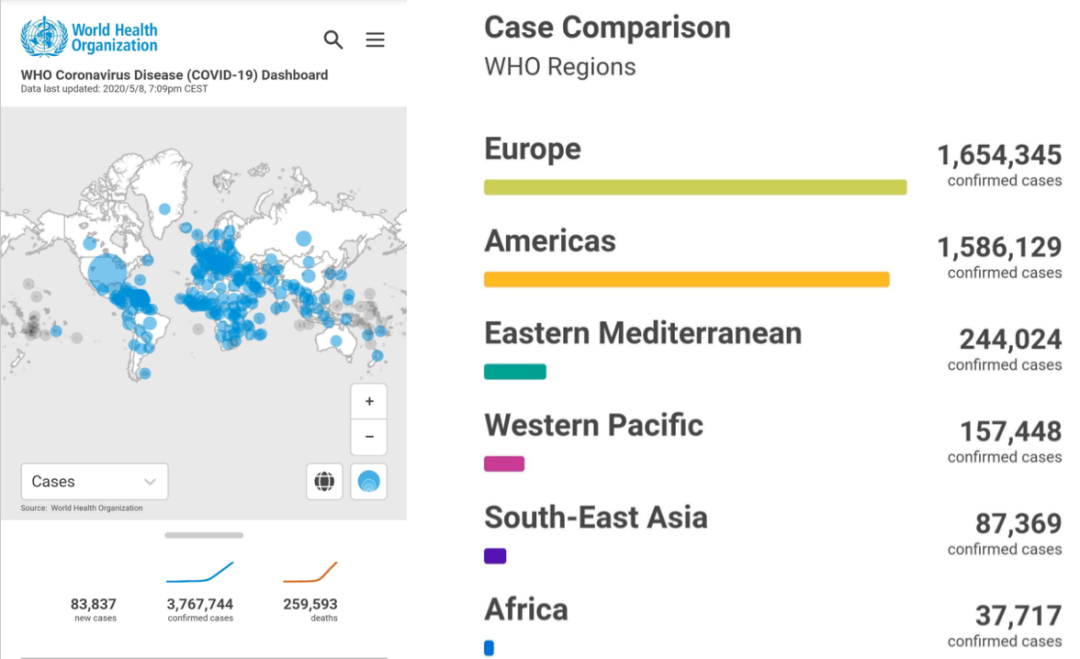Viewport: 1080px width, 659px height.
Task: Select the orange Americas bar
Action: point(686,280)
